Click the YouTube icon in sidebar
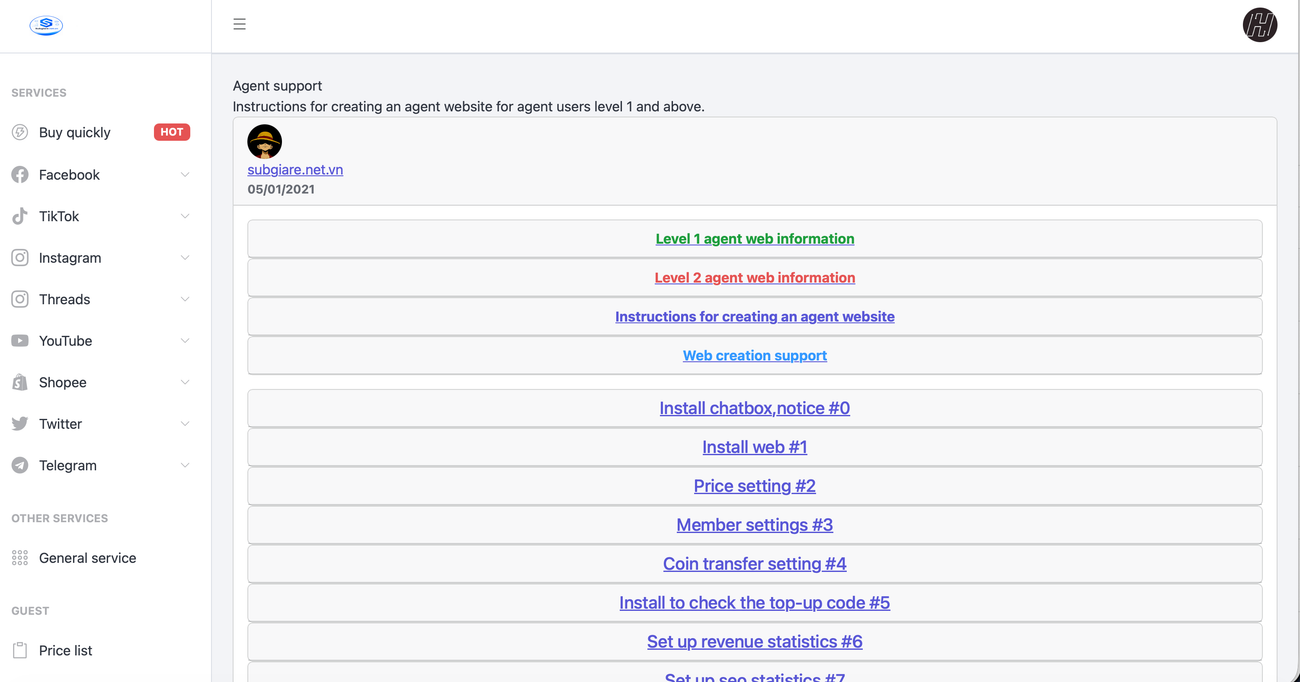Viewport: 1300px width, 682px height. point(20,341)
